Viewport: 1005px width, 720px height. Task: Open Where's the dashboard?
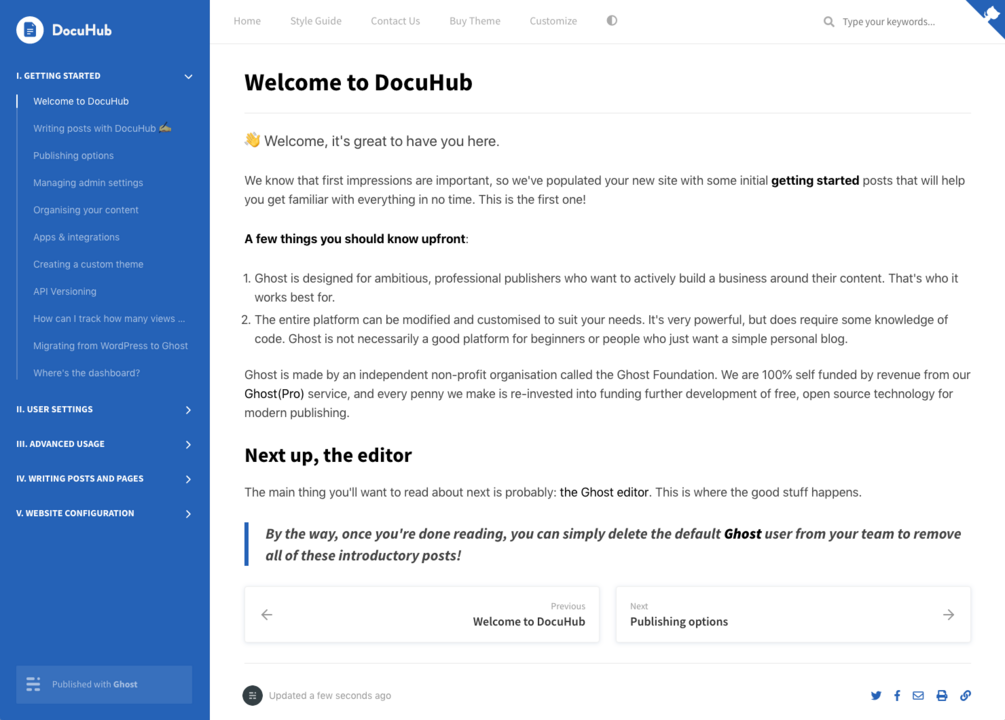[87, 373]
